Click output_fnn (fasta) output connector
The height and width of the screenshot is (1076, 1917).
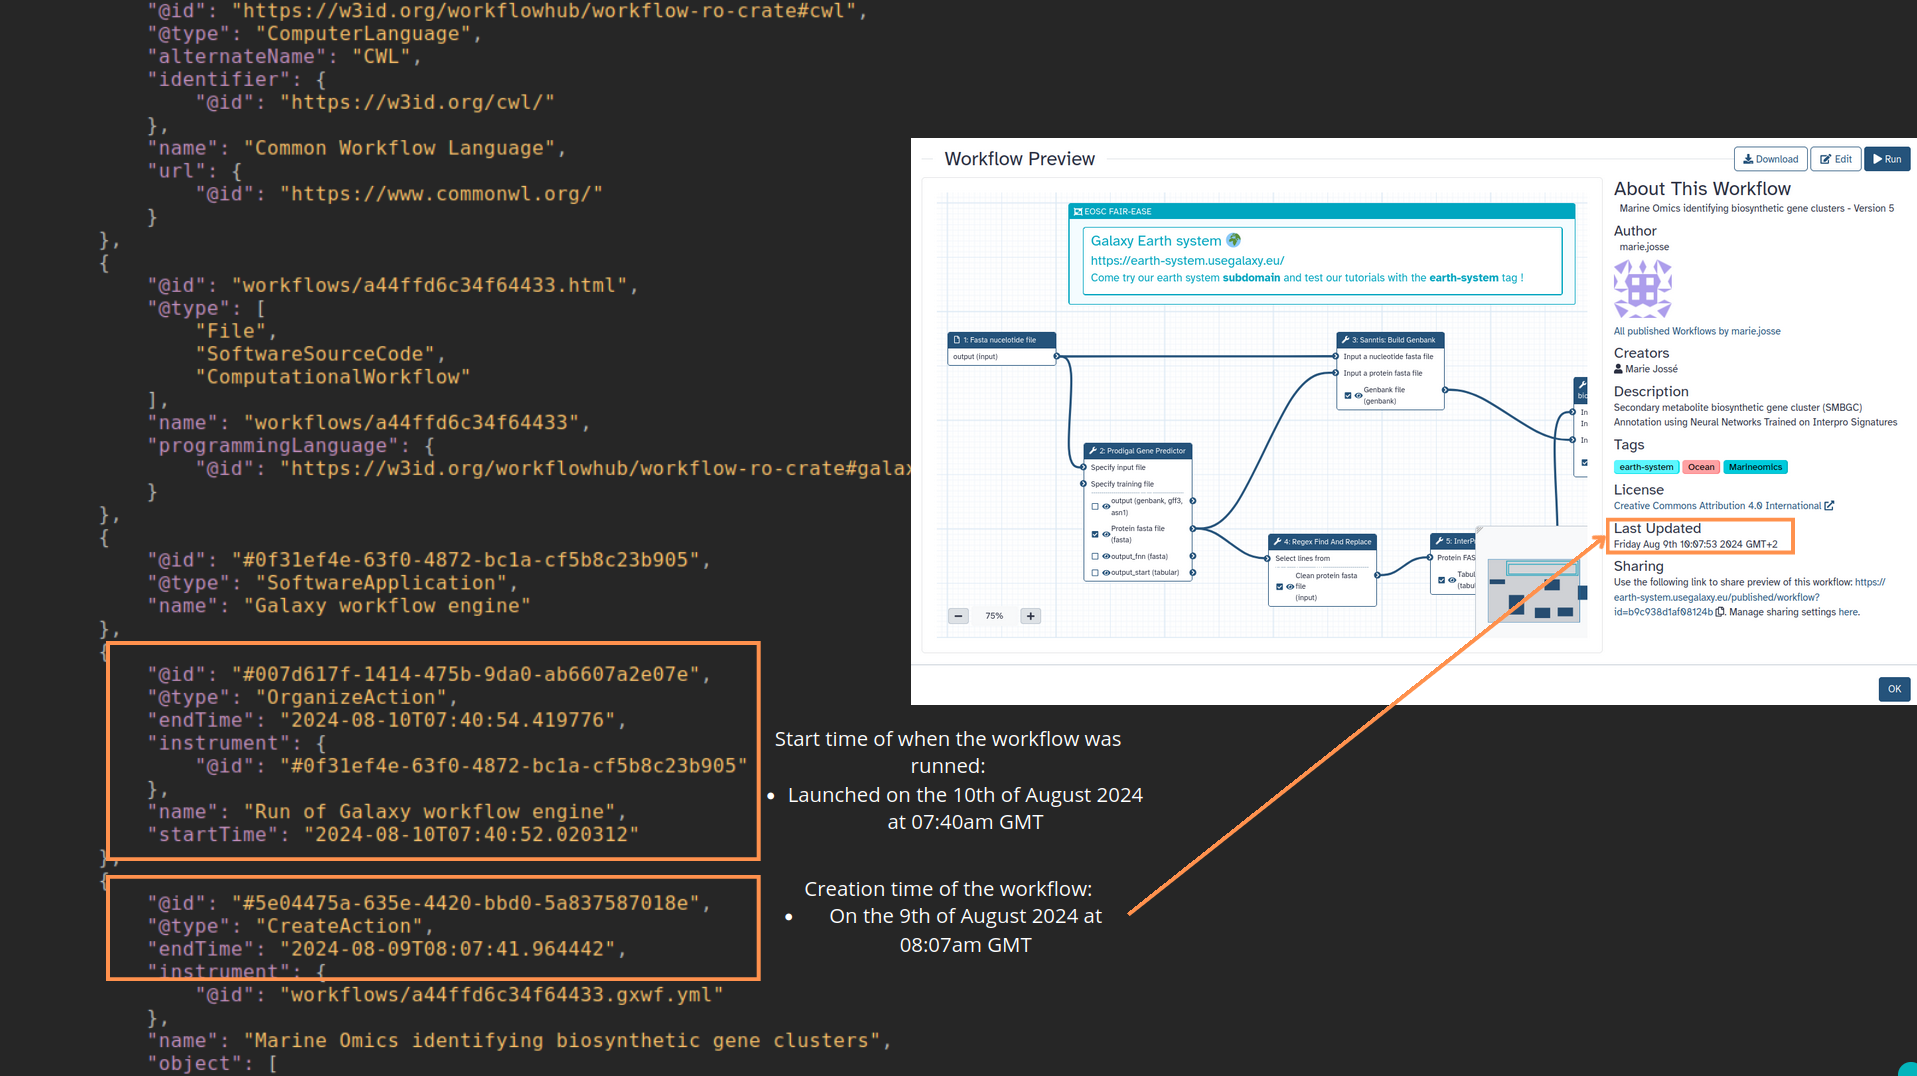[x=1193, y=556]
